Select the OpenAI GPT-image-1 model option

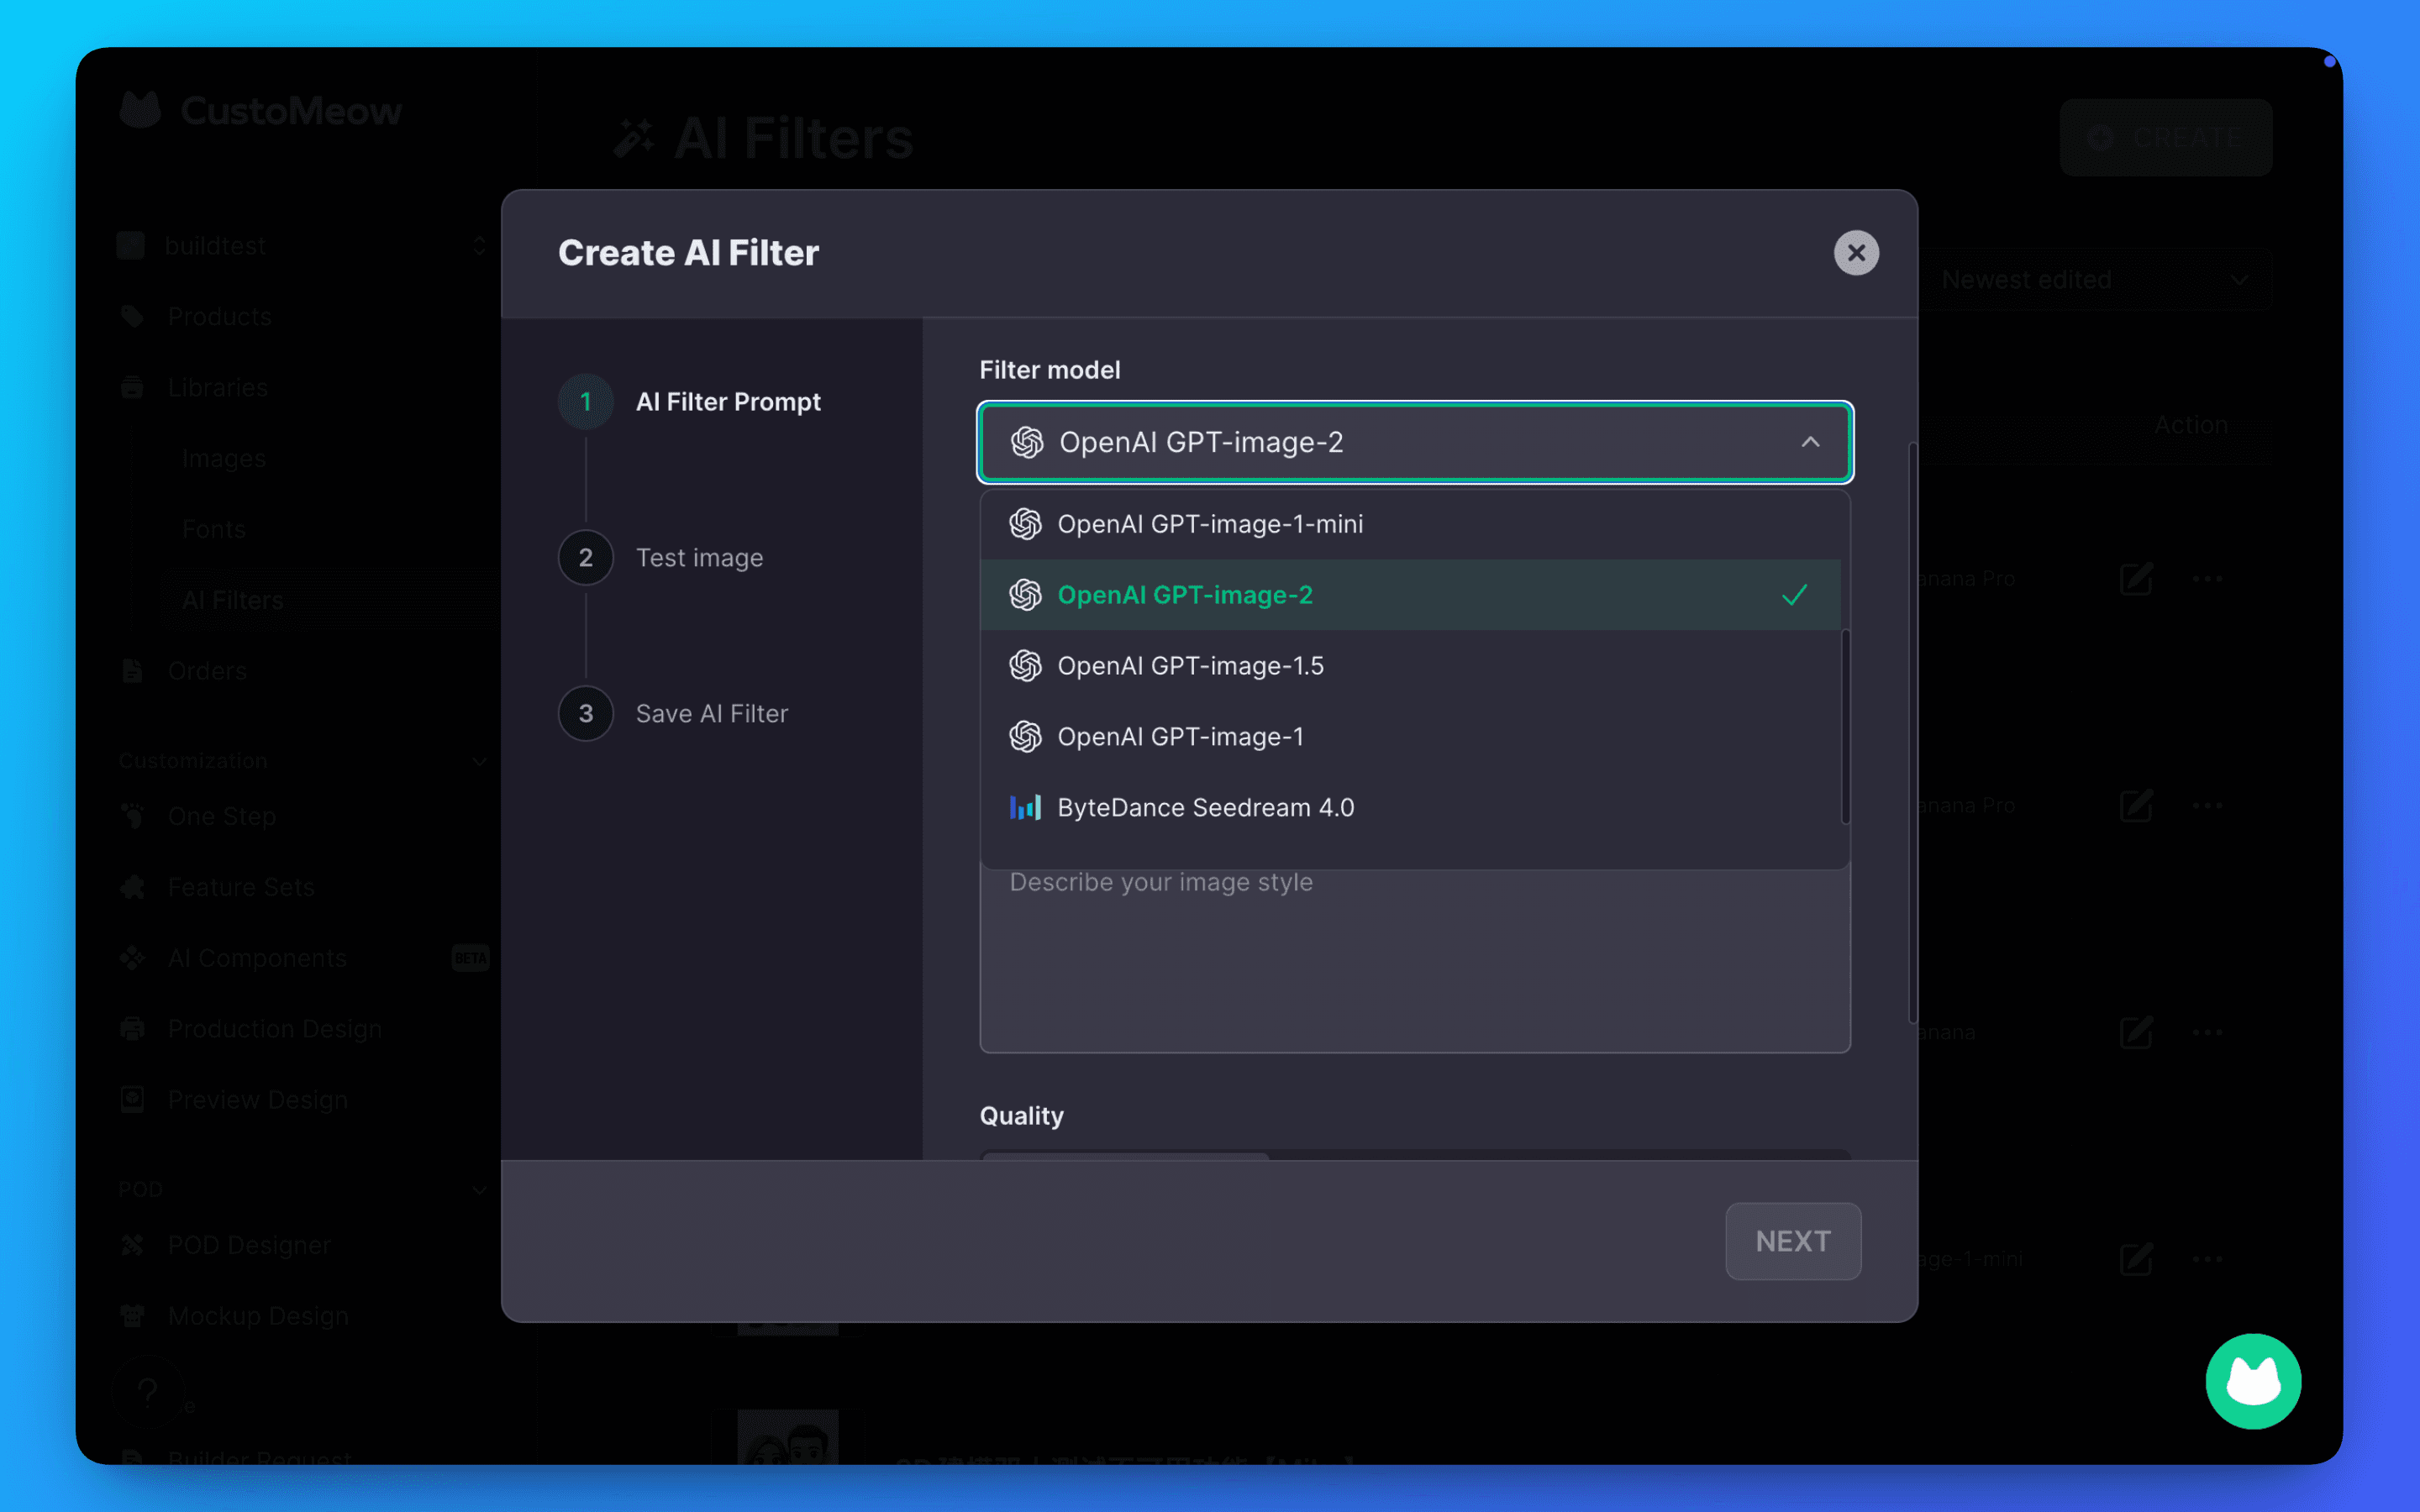(x=1410, y=737)
